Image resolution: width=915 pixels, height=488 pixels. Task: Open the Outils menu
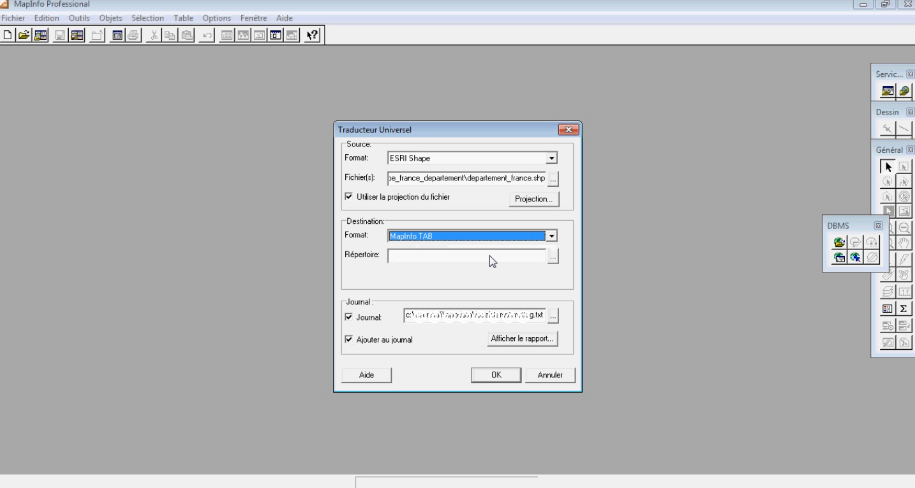79,18
